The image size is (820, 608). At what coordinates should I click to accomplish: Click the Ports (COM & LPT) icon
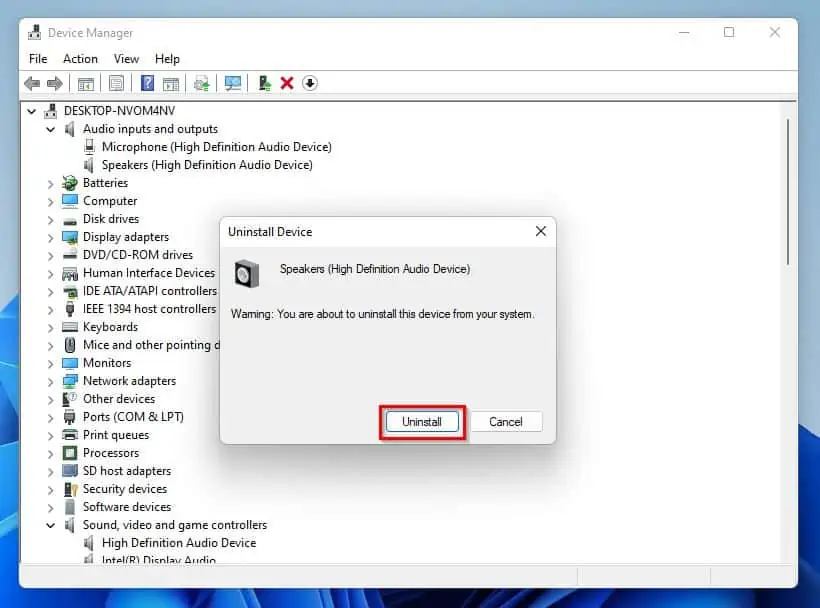(70, 417)
